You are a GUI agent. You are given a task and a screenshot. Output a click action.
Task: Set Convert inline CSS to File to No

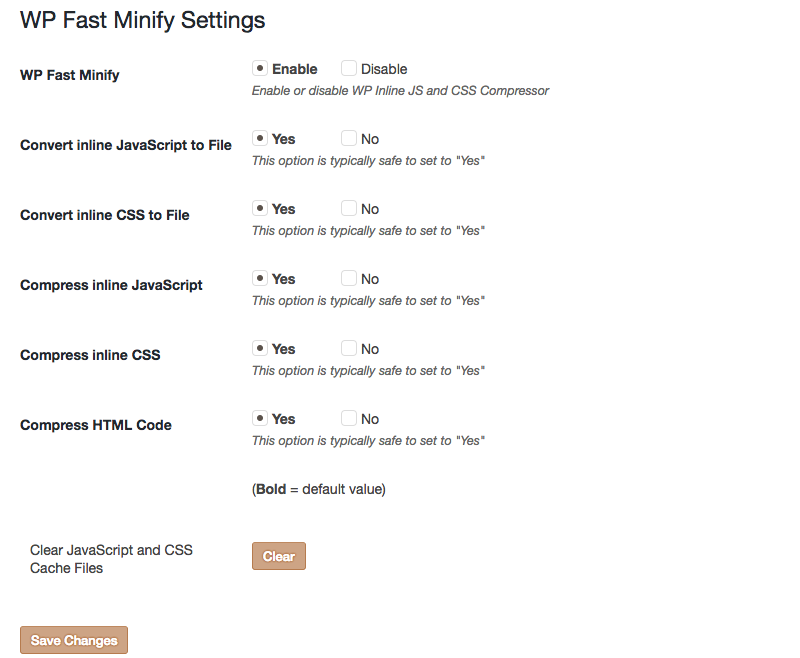[349, 208]
